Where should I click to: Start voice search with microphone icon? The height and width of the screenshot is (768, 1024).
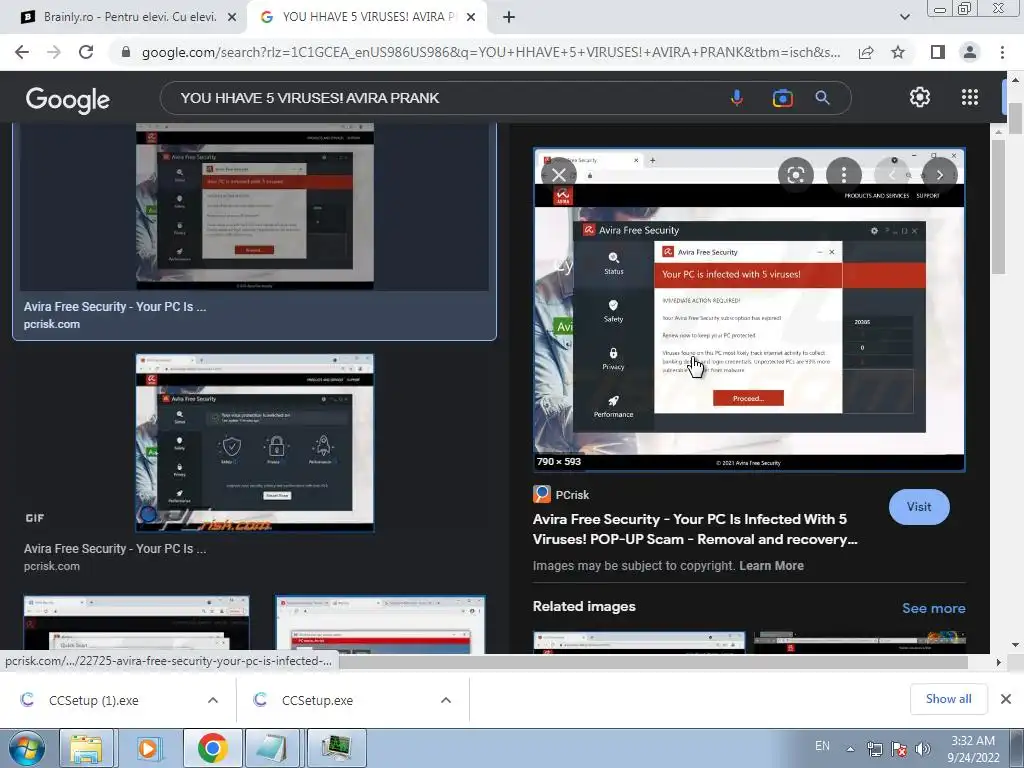pyautogui.click(x=737, y=98)
